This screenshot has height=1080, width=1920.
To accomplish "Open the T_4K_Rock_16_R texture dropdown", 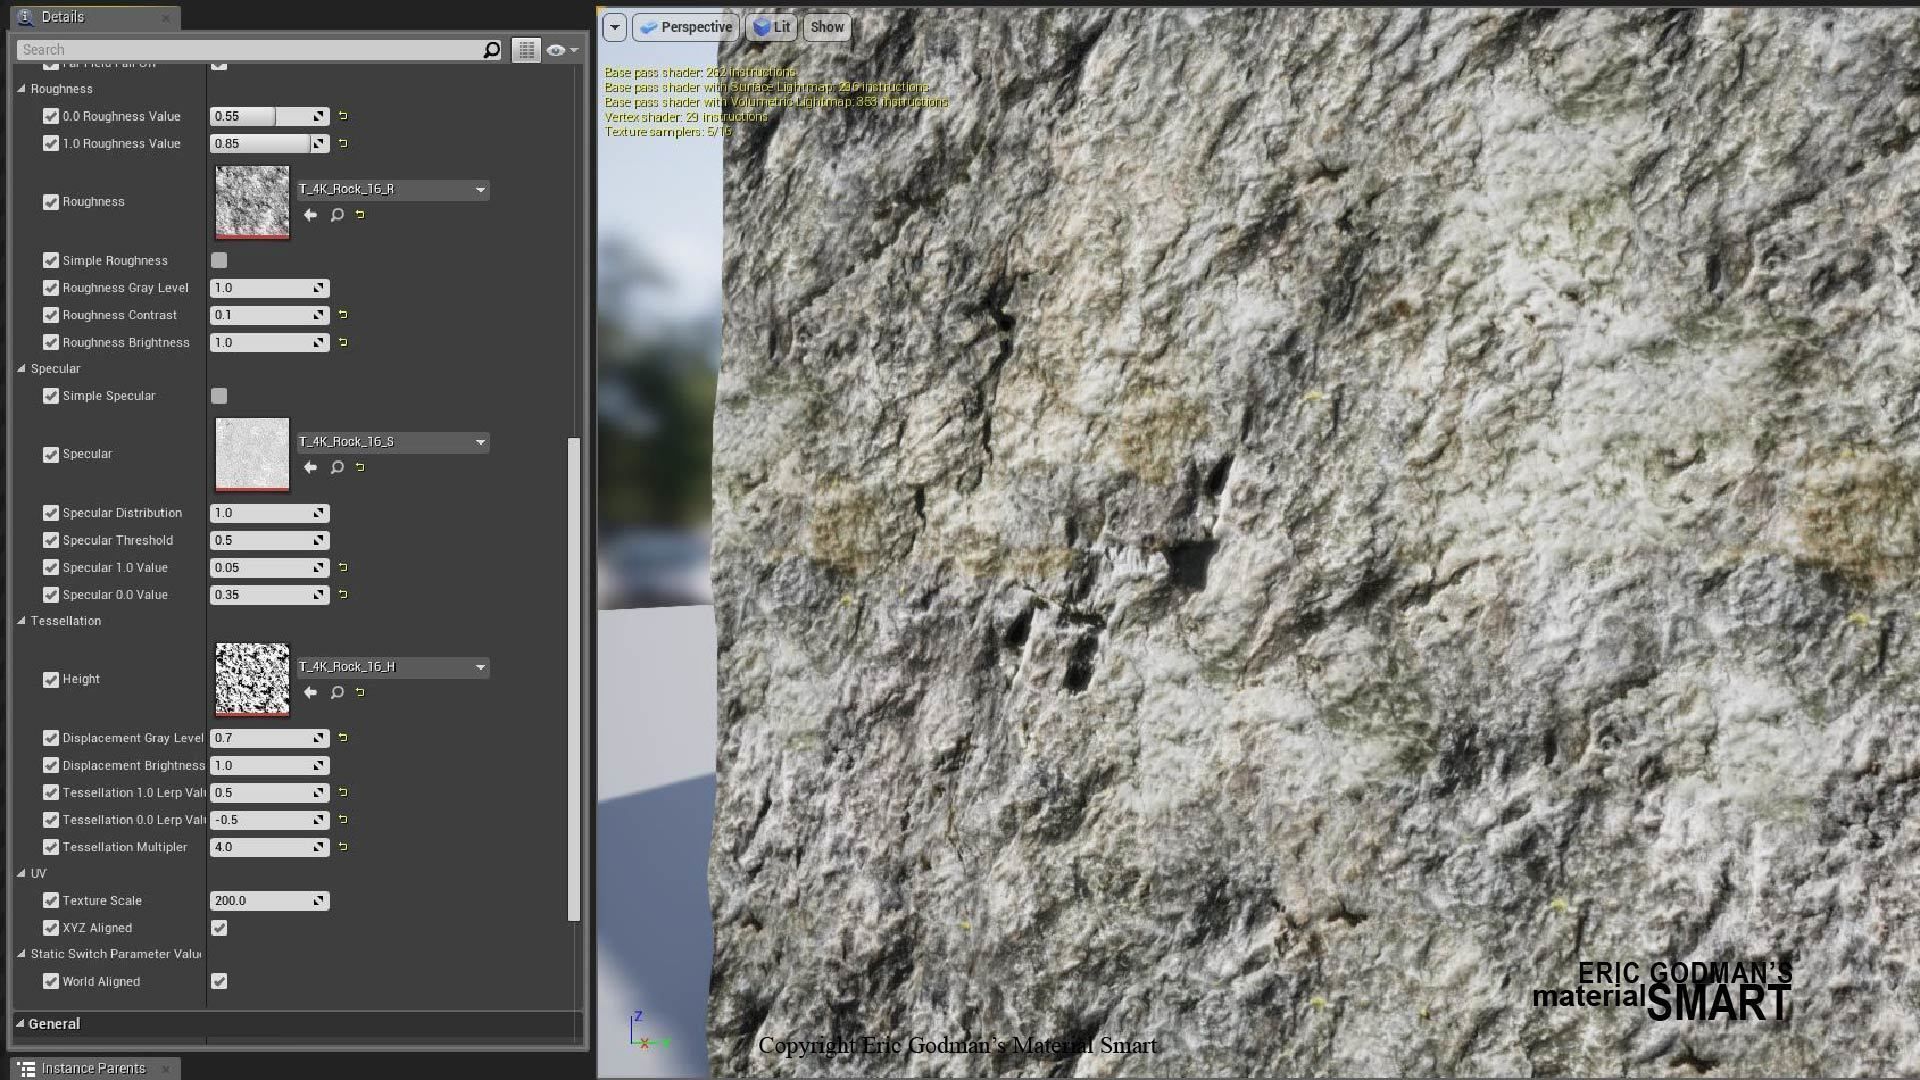I will point(393,189).
